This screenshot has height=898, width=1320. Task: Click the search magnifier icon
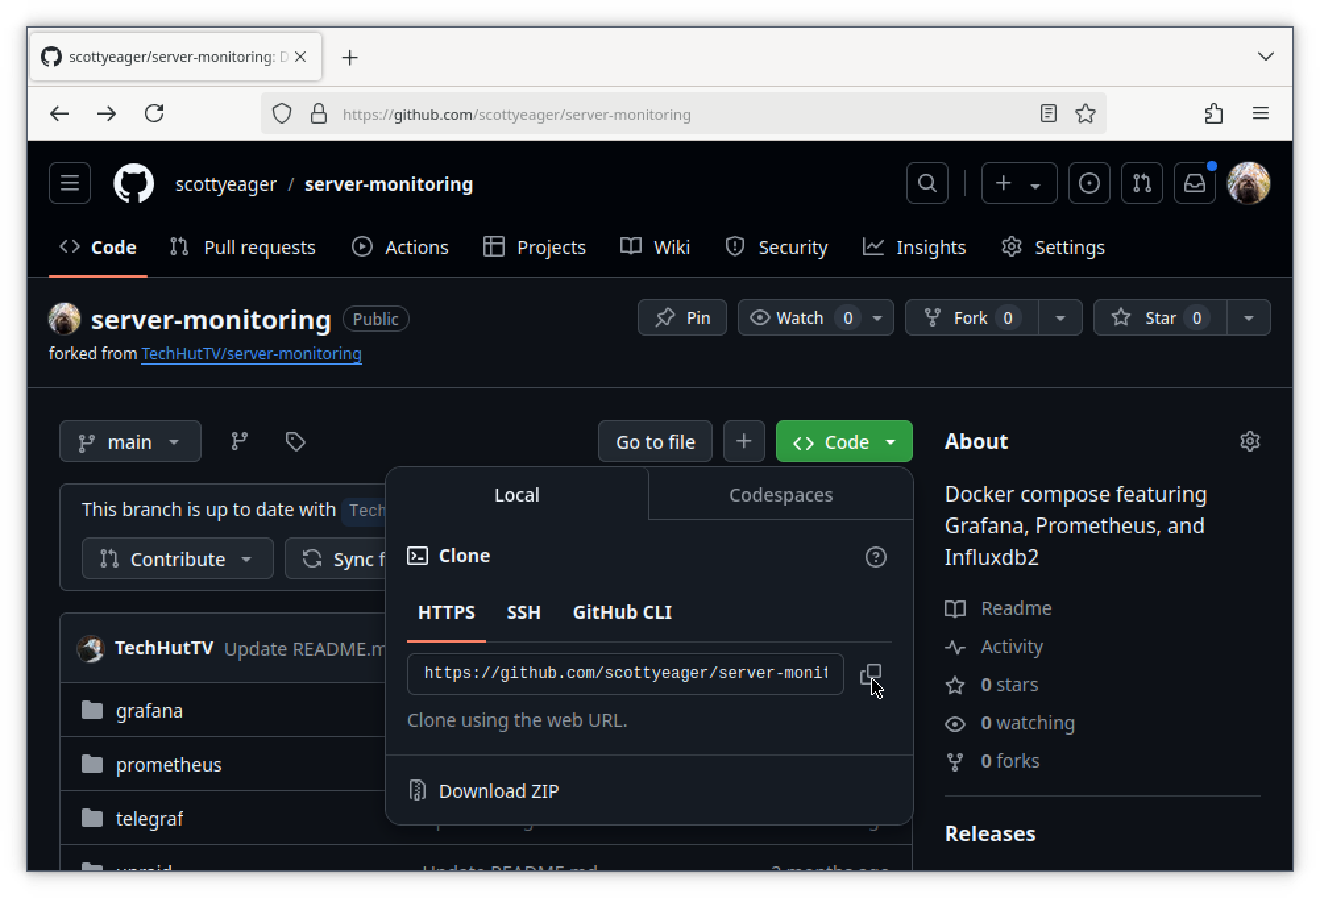pyautogui.click(x=926, y=182)
